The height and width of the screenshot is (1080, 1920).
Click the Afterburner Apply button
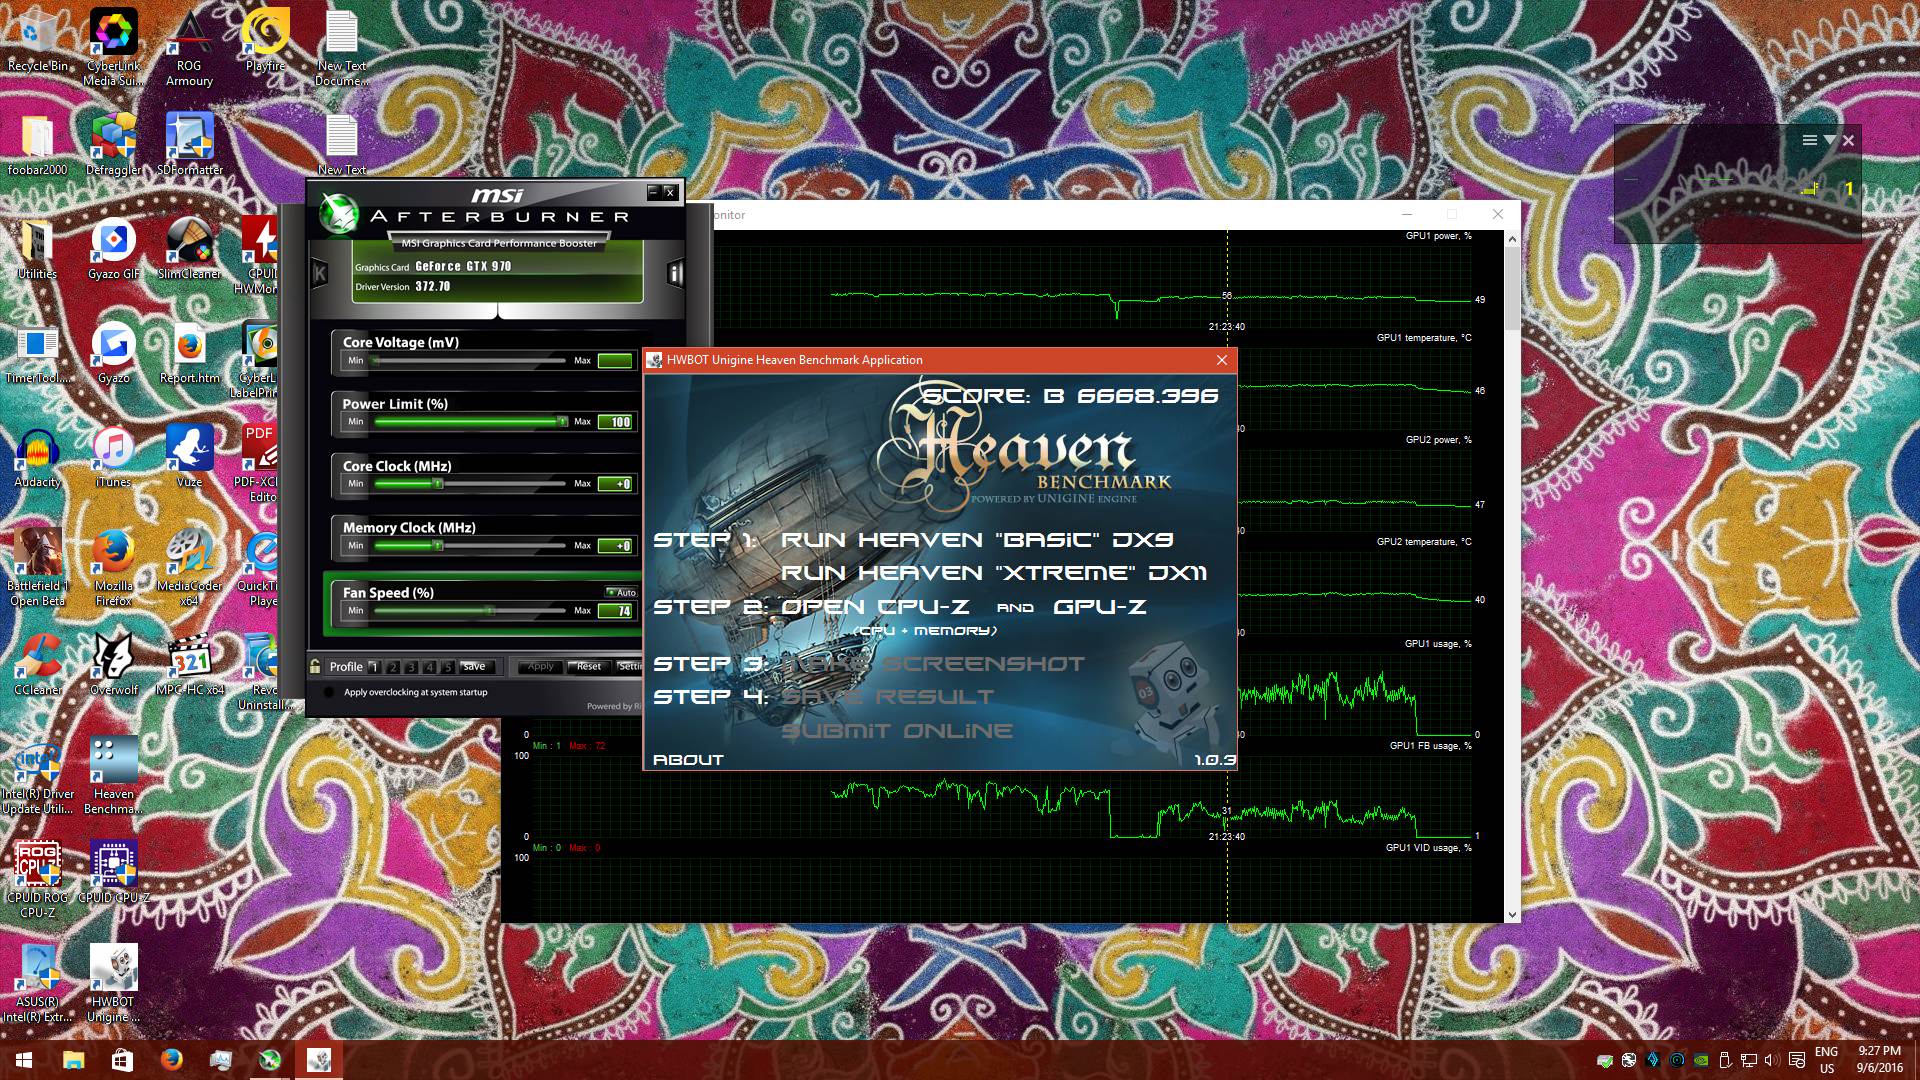pos(540,667)
